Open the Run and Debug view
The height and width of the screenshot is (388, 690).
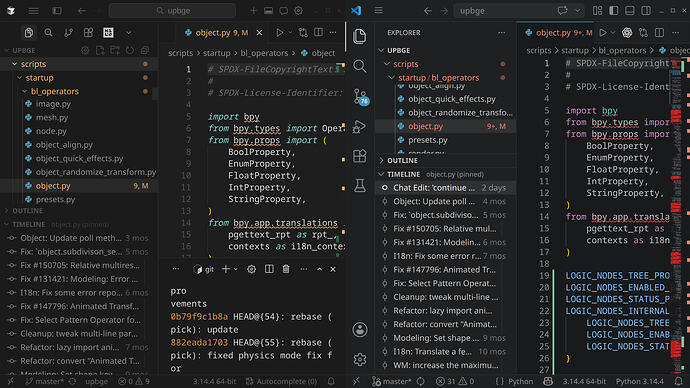tap(360, 127)
